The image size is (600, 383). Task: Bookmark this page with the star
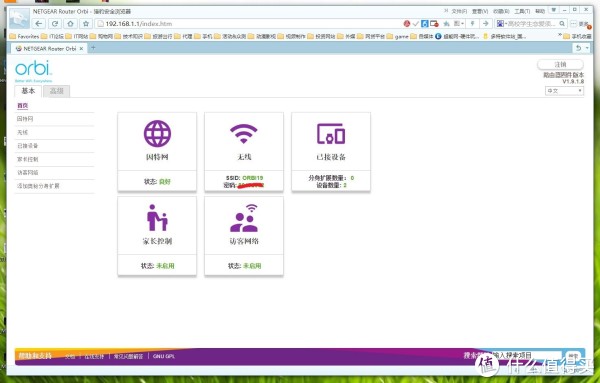86,24
